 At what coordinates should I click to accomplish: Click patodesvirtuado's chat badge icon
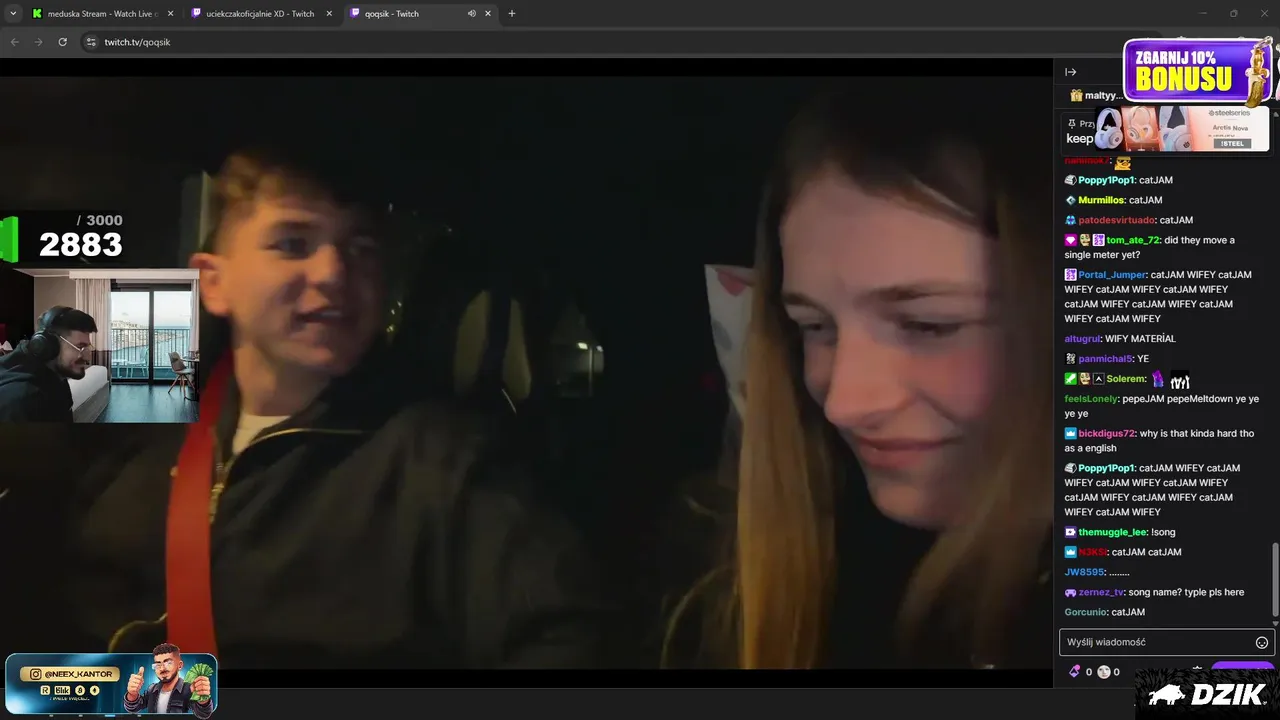(x=1070, y=220)
